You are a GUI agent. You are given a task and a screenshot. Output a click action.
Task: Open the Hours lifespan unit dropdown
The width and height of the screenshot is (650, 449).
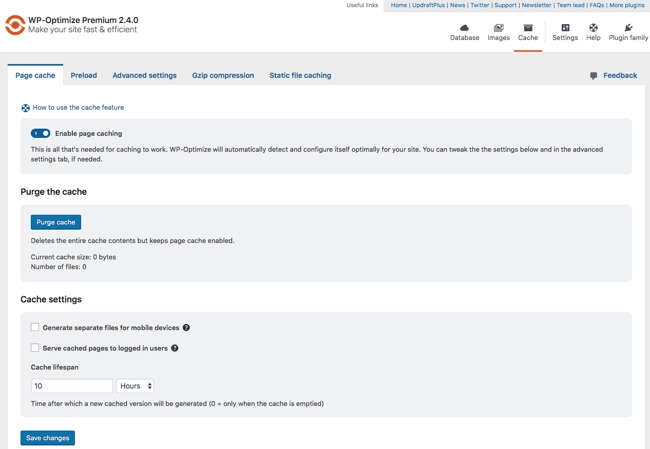click(x=135, y=386)
